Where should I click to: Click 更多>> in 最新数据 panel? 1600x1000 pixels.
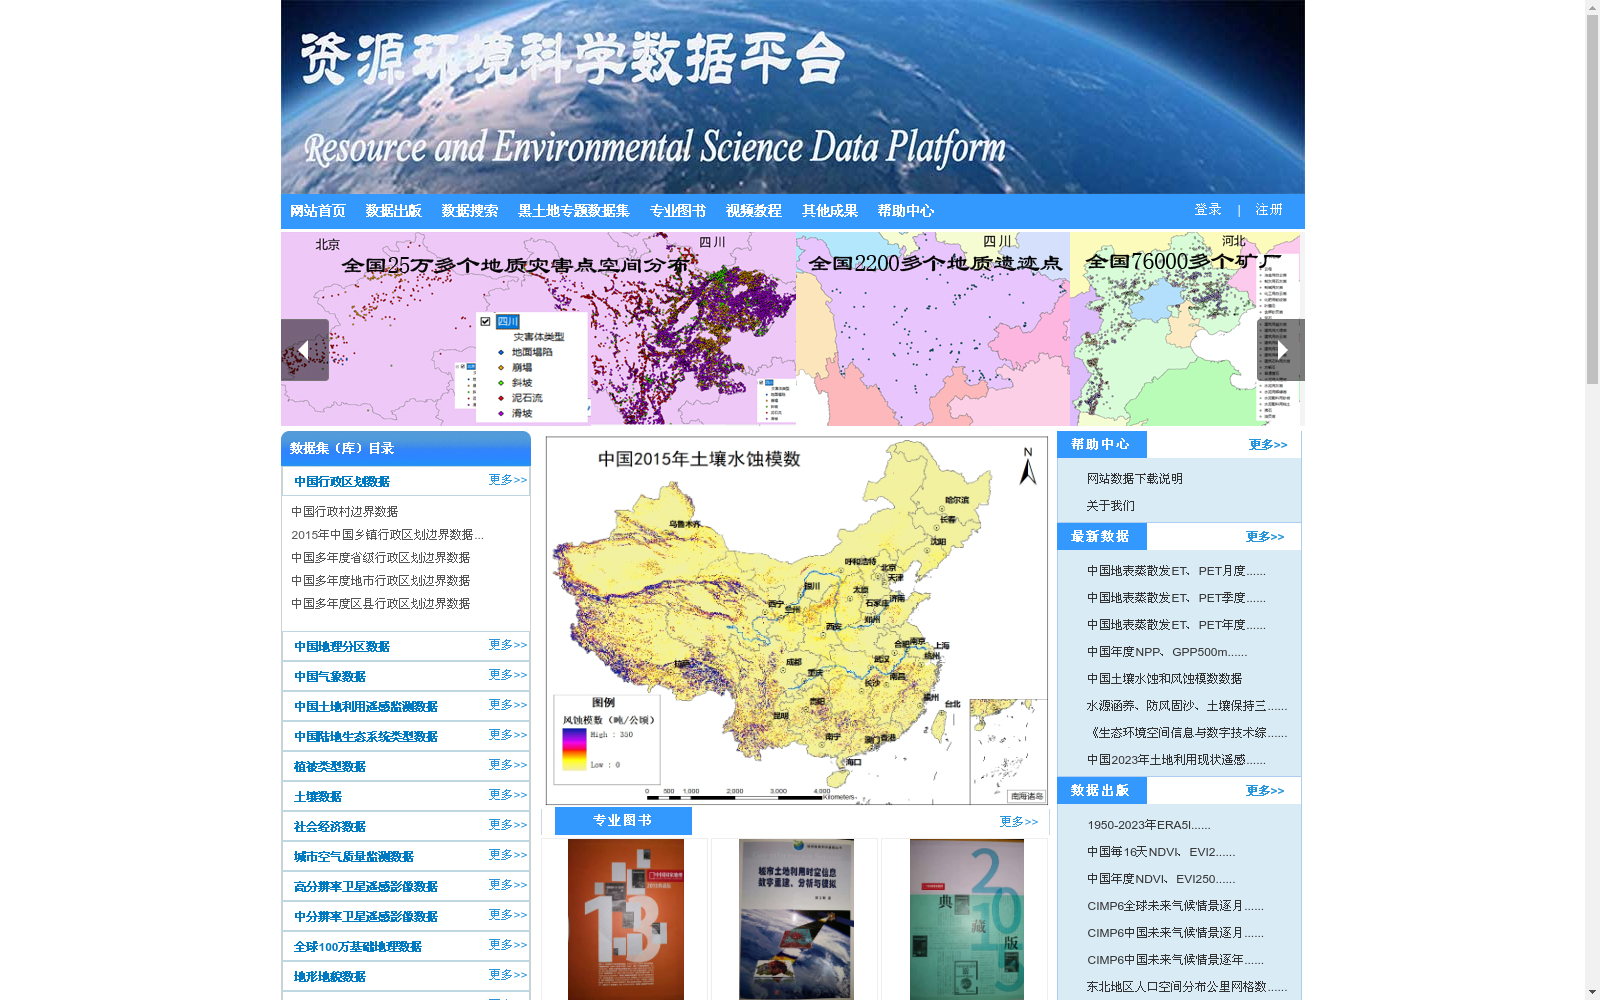coord(1265,537)
